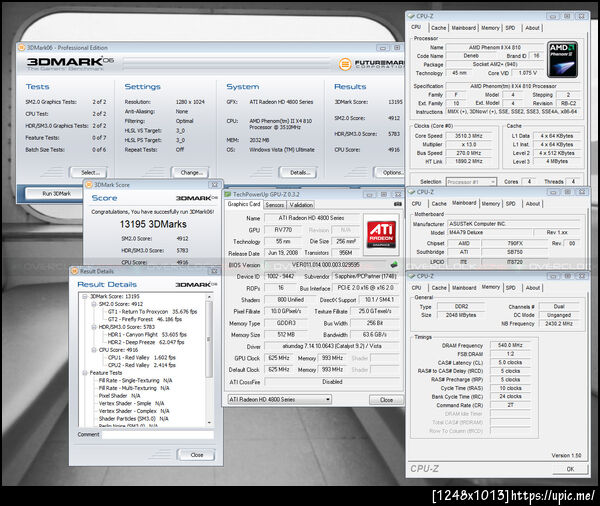
Task: Click the BIOS Version field in GPU-Z
Action: click(x=325, y=265)
